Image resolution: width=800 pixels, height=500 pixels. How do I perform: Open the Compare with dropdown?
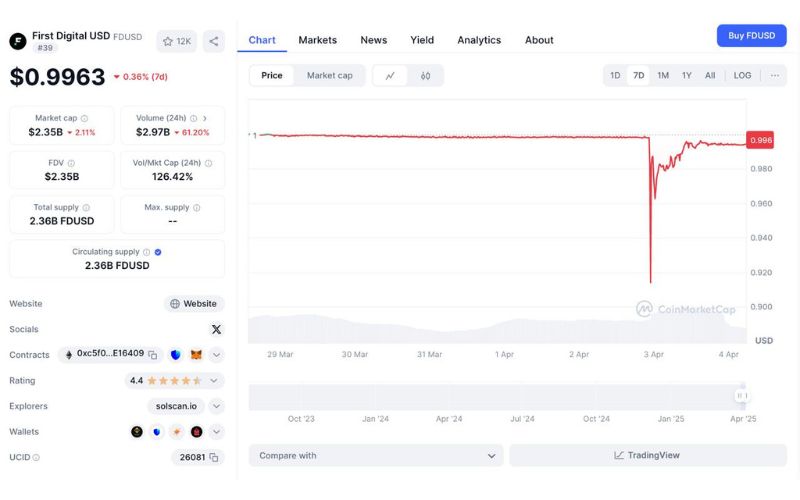coord(375,455)
